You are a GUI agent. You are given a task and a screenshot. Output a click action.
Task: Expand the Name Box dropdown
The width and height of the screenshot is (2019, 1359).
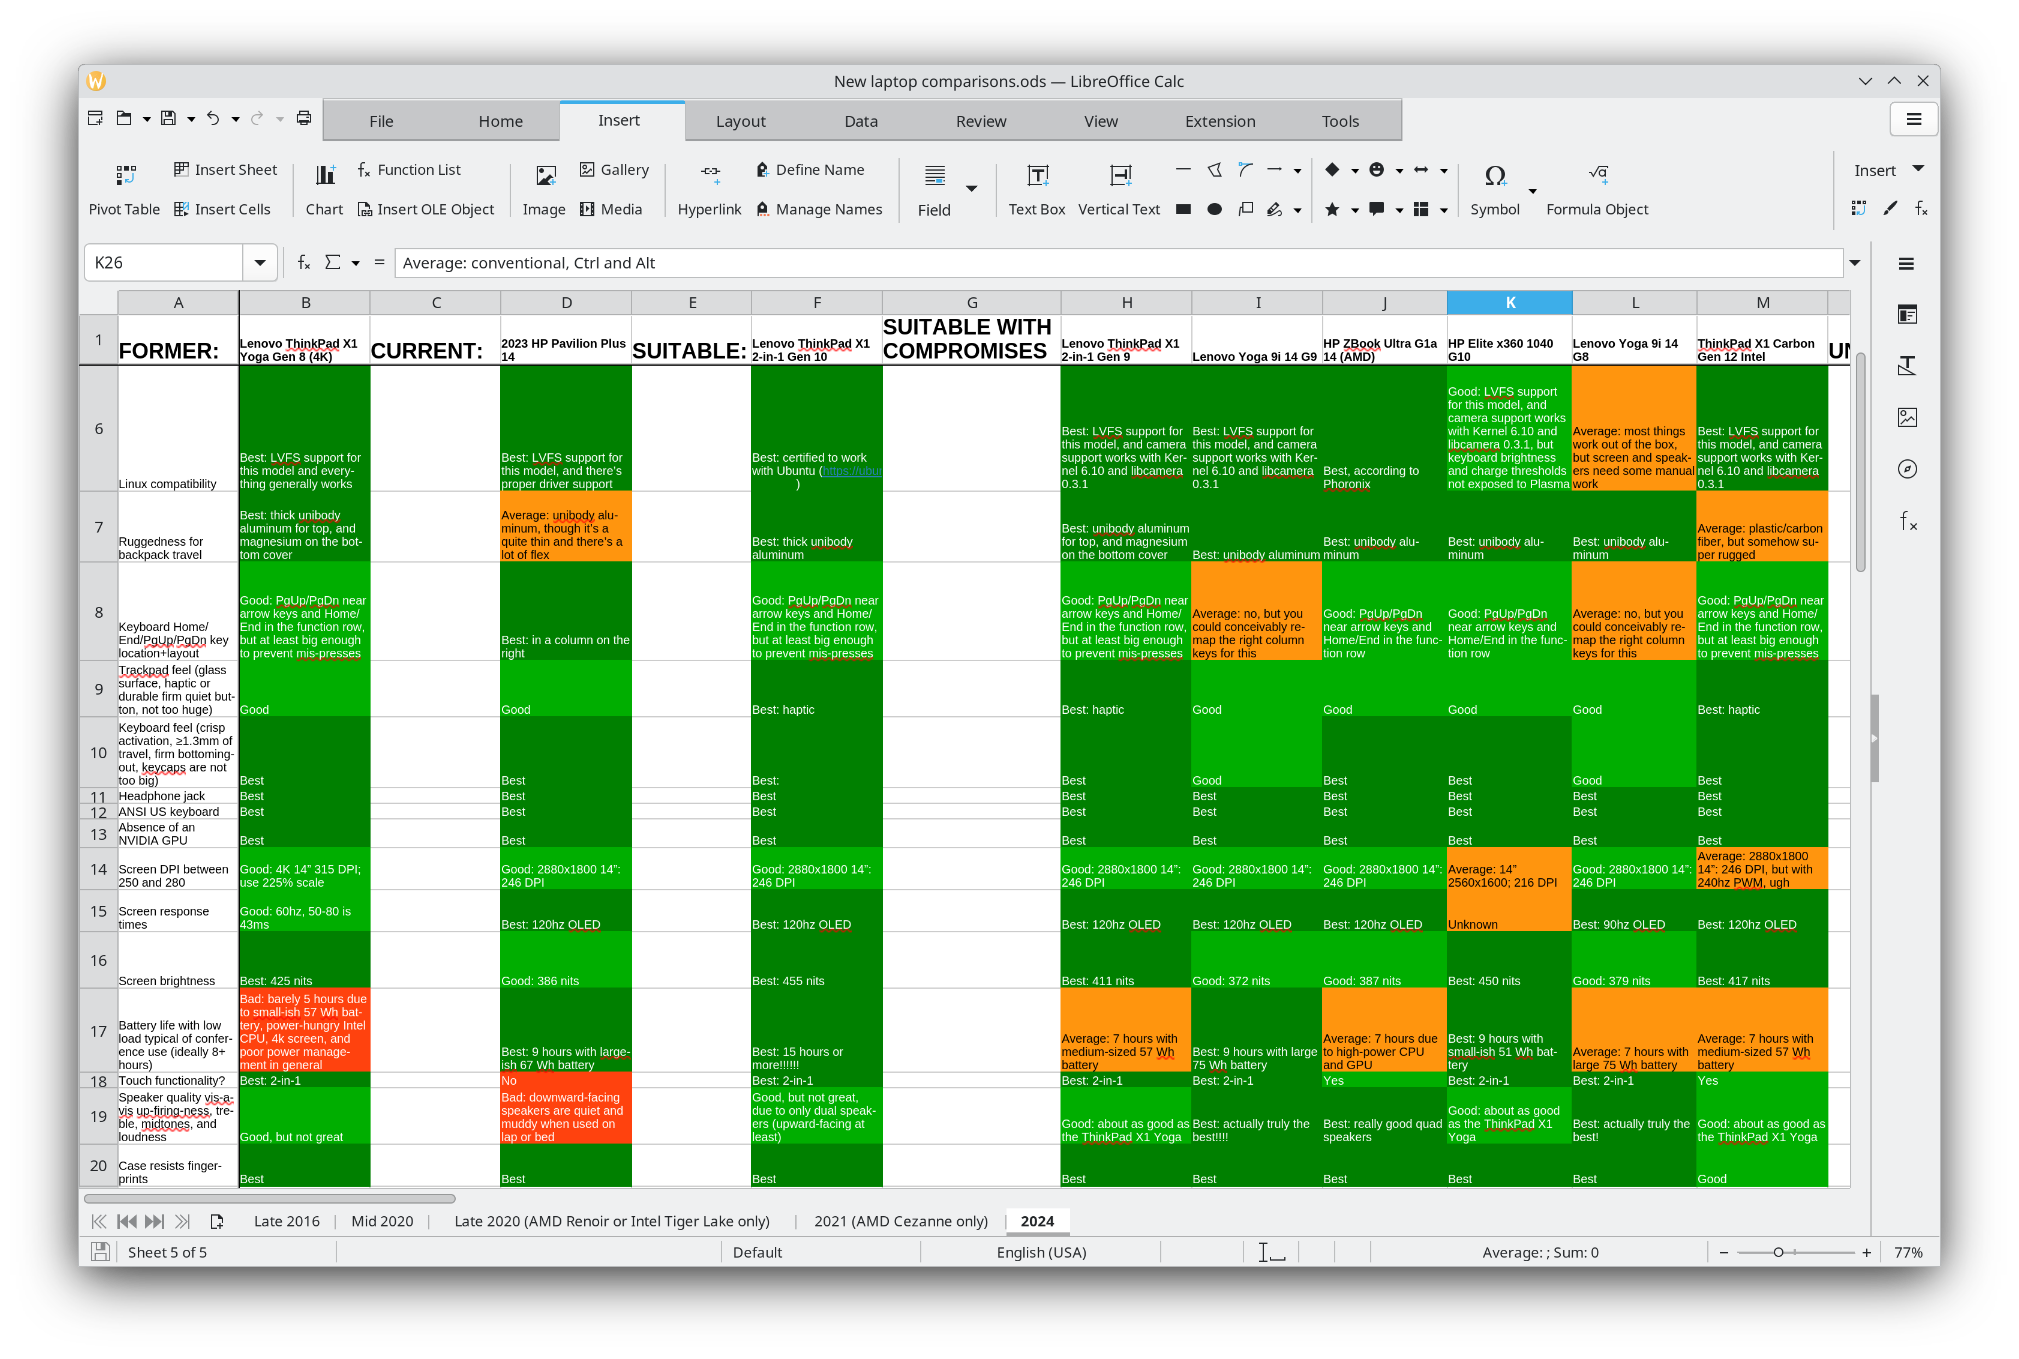pyautogui.click(x=260, y=262)
